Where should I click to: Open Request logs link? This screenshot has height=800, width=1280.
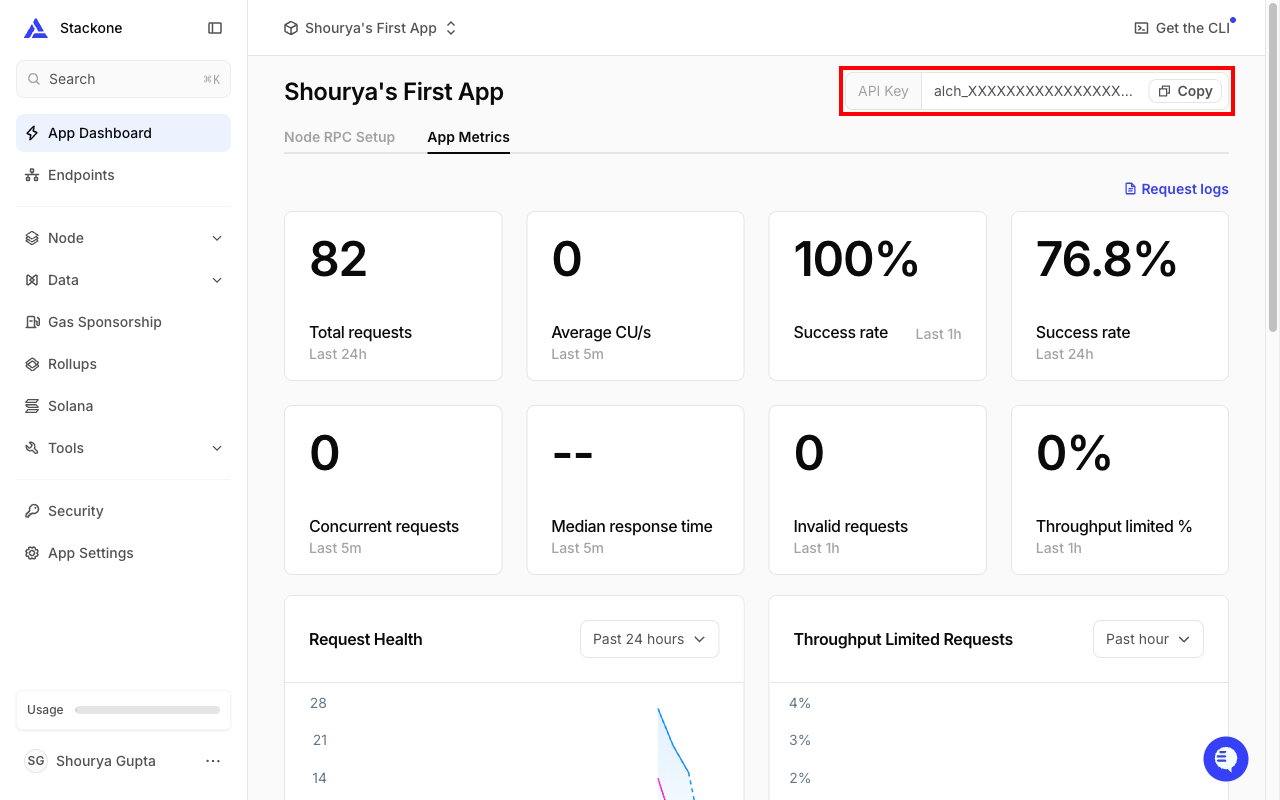coord(1176,189)
